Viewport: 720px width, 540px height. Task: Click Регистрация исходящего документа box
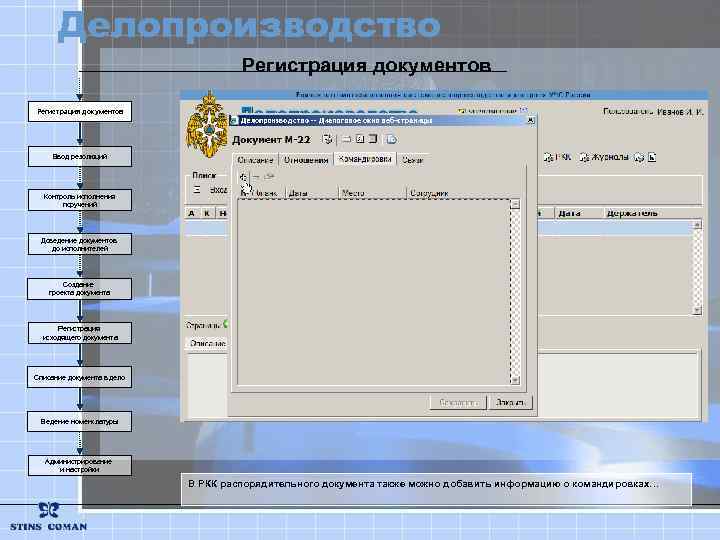pos(80,333)
